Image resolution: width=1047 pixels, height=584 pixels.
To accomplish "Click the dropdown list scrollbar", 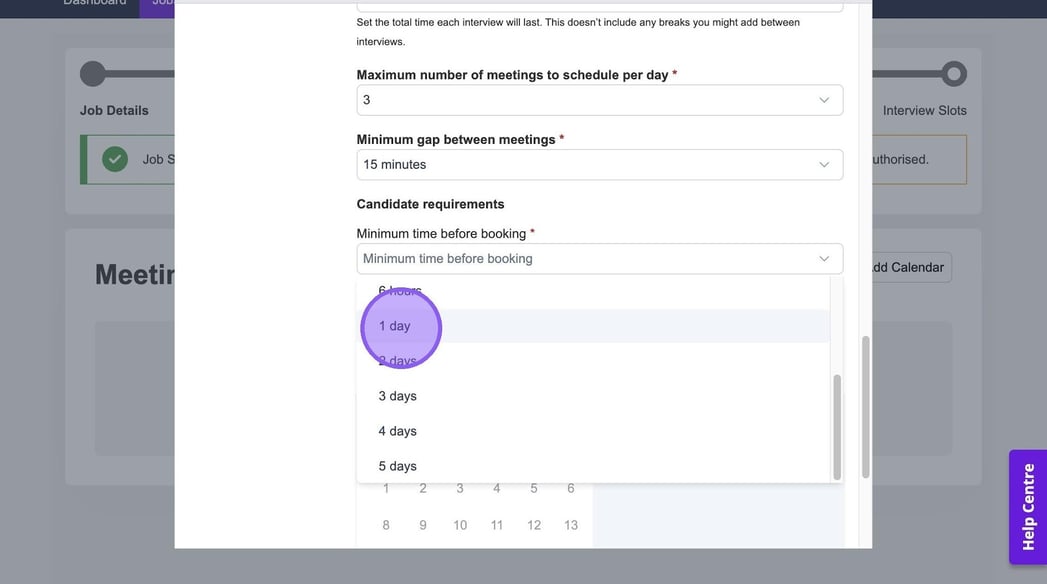I will click(x=837, y=425).
